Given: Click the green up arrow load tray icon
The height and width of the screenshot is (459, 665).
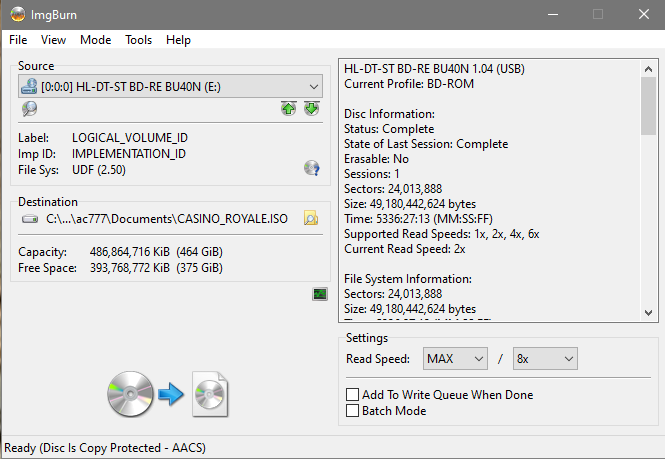Looking at the screenshot, I should point(289,109).
